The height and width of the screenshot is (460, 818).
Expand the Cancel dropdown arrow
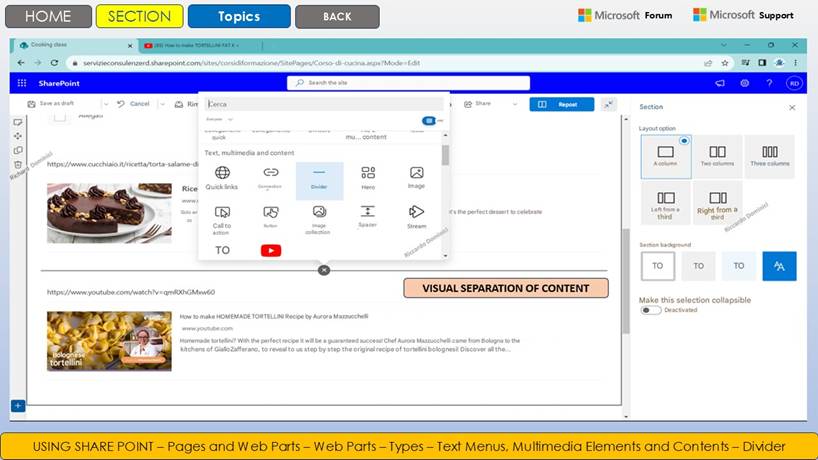point(163,104)
